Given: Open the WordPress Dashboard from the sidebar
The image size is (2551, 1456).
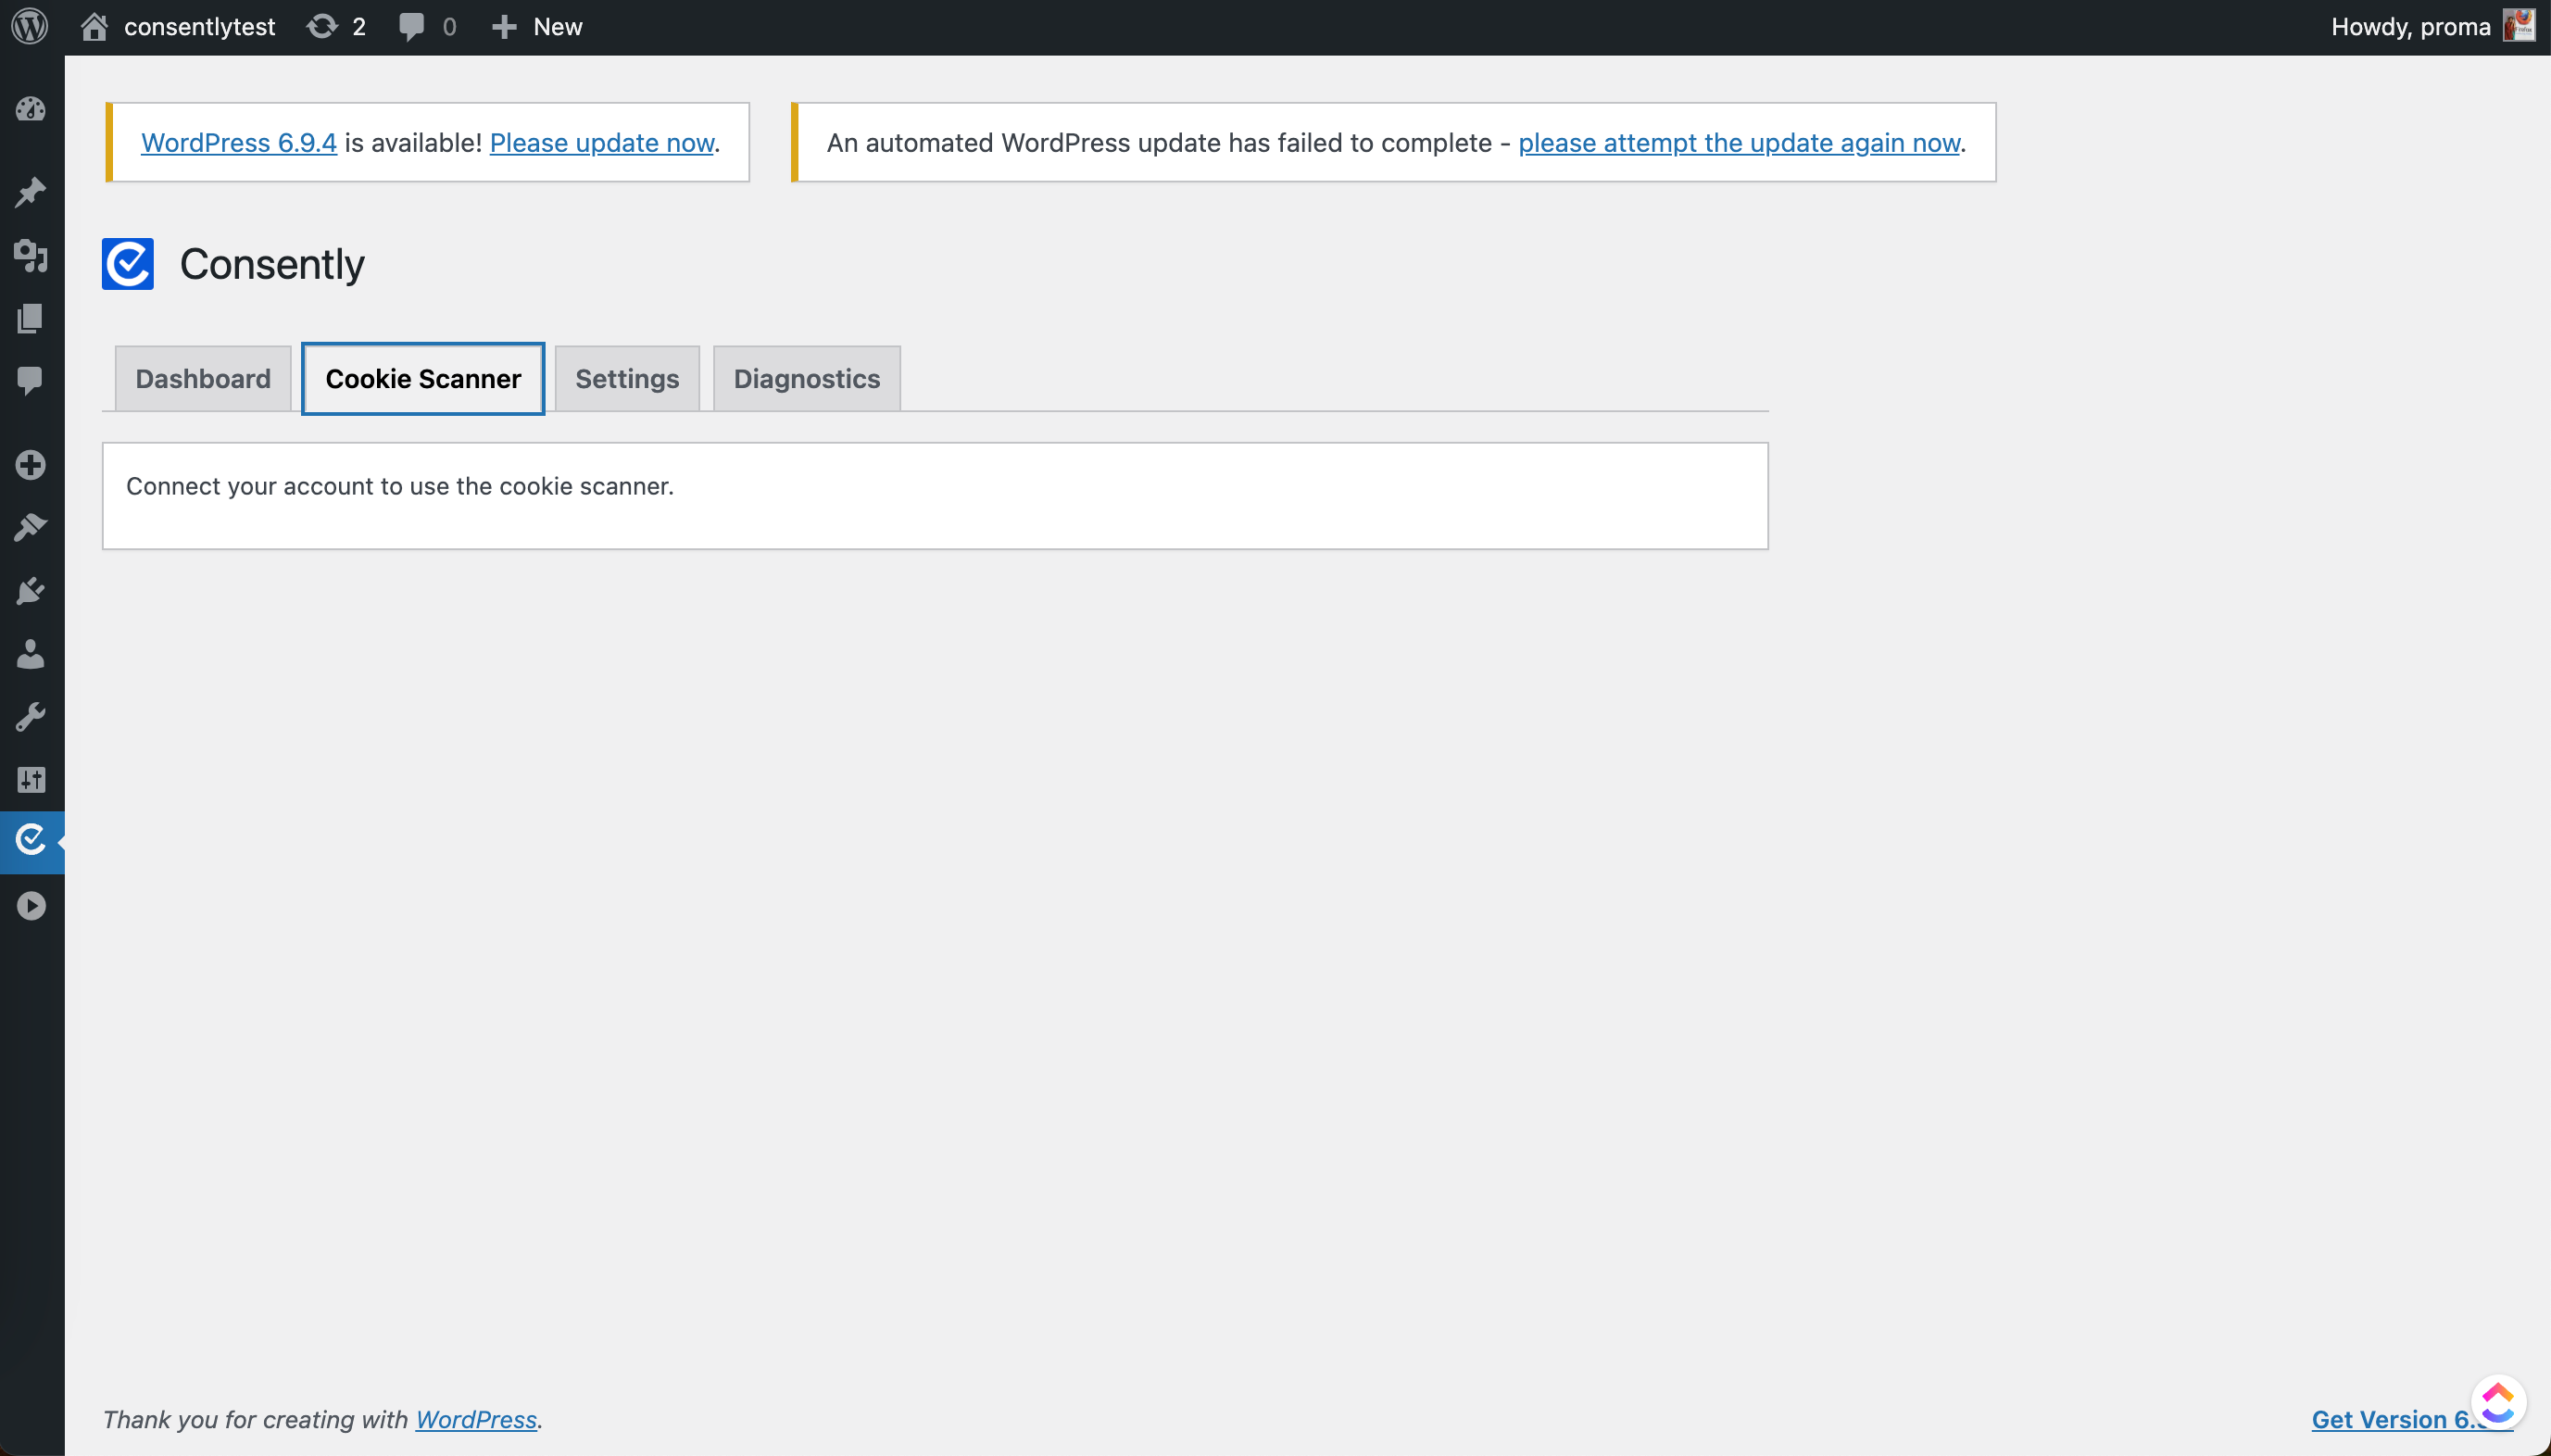Looking at the screenshot, I should (31, 110).
